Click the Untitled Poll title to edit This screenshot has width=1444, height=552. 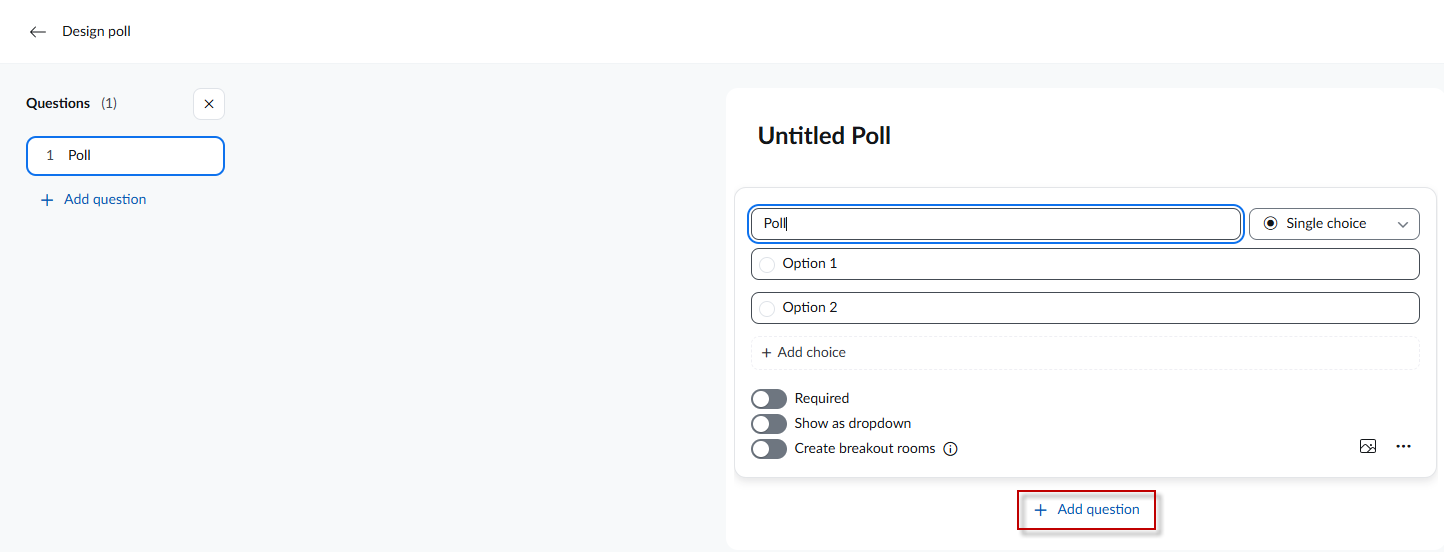click(824, 136)
